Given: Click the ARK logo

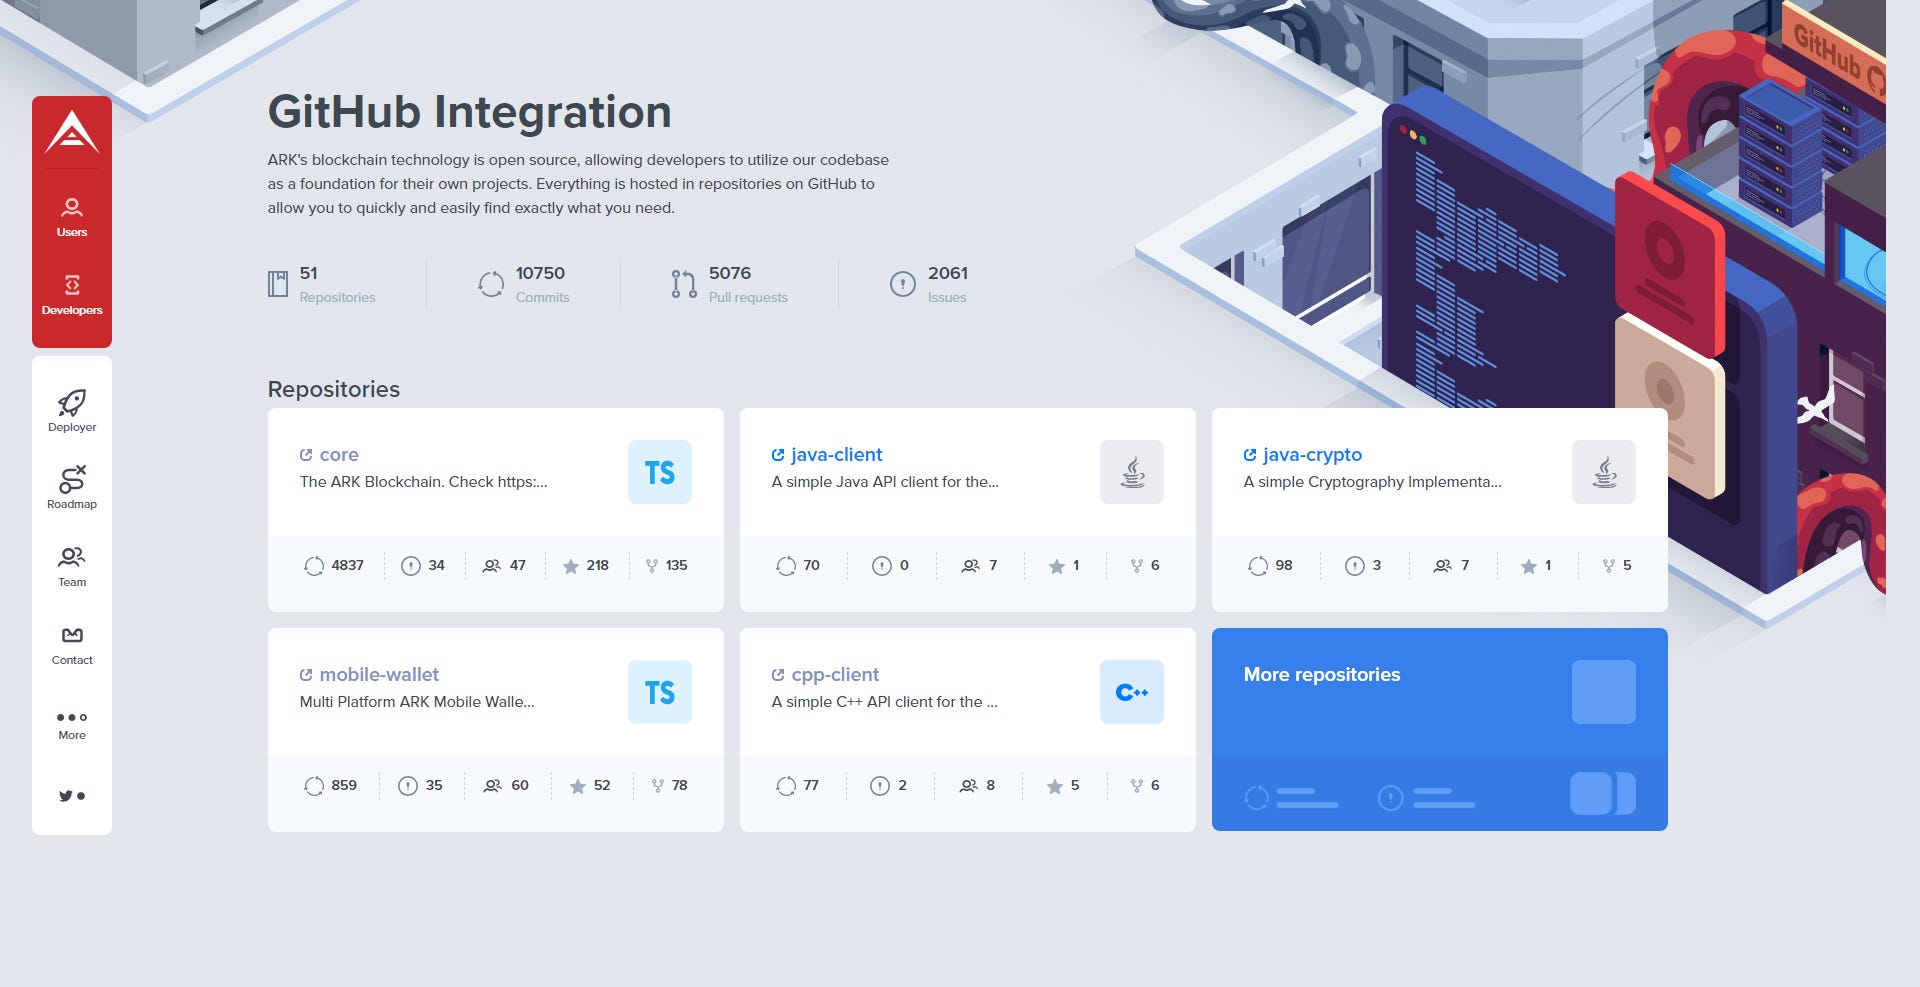Looking at the screenshot, I should 71,133.
